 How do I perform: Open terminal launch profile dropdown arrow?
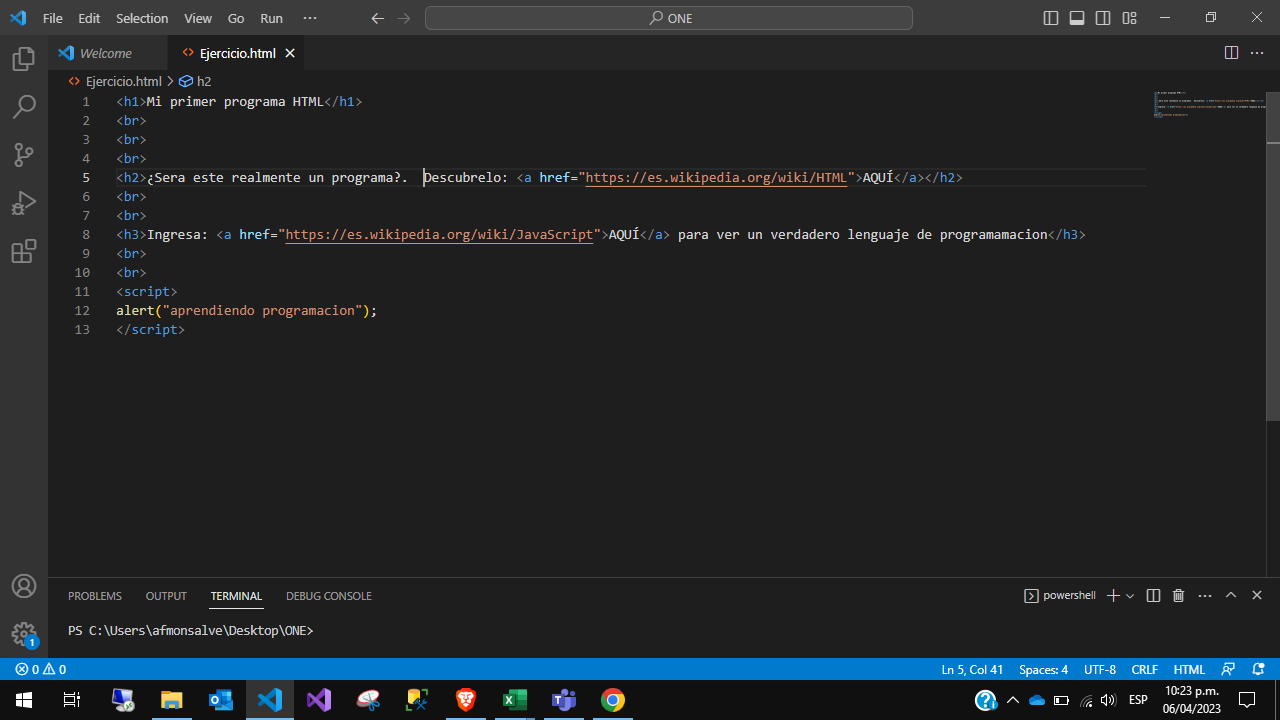(x=1130, y=596)
